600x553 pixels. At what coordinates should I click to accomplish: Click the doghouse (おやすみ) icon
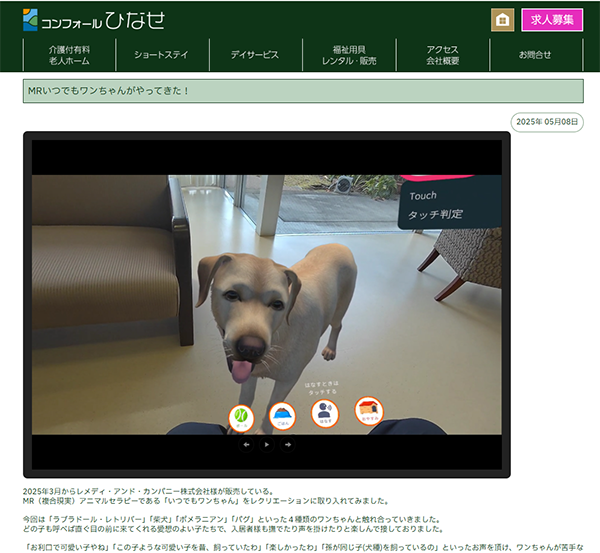[369, 410]
